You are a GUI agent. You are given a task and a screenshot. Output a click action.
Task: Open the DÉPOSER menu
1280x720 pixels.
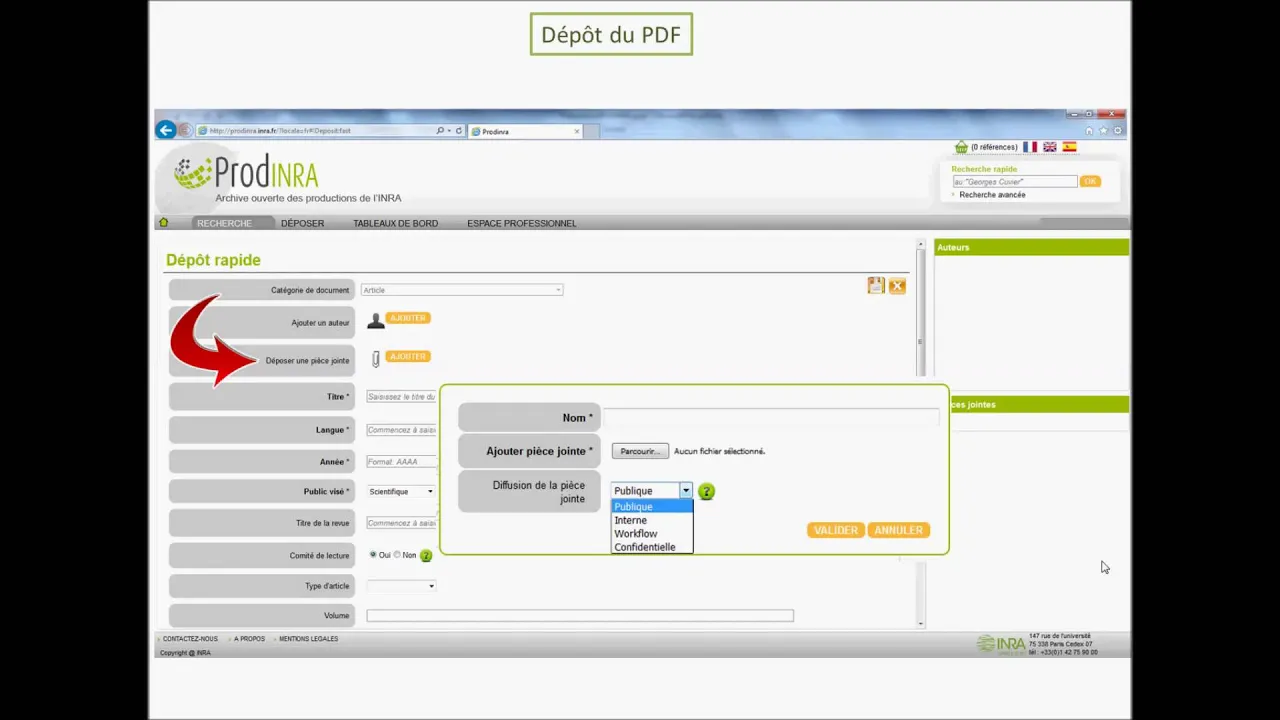[x=302, y=223]
